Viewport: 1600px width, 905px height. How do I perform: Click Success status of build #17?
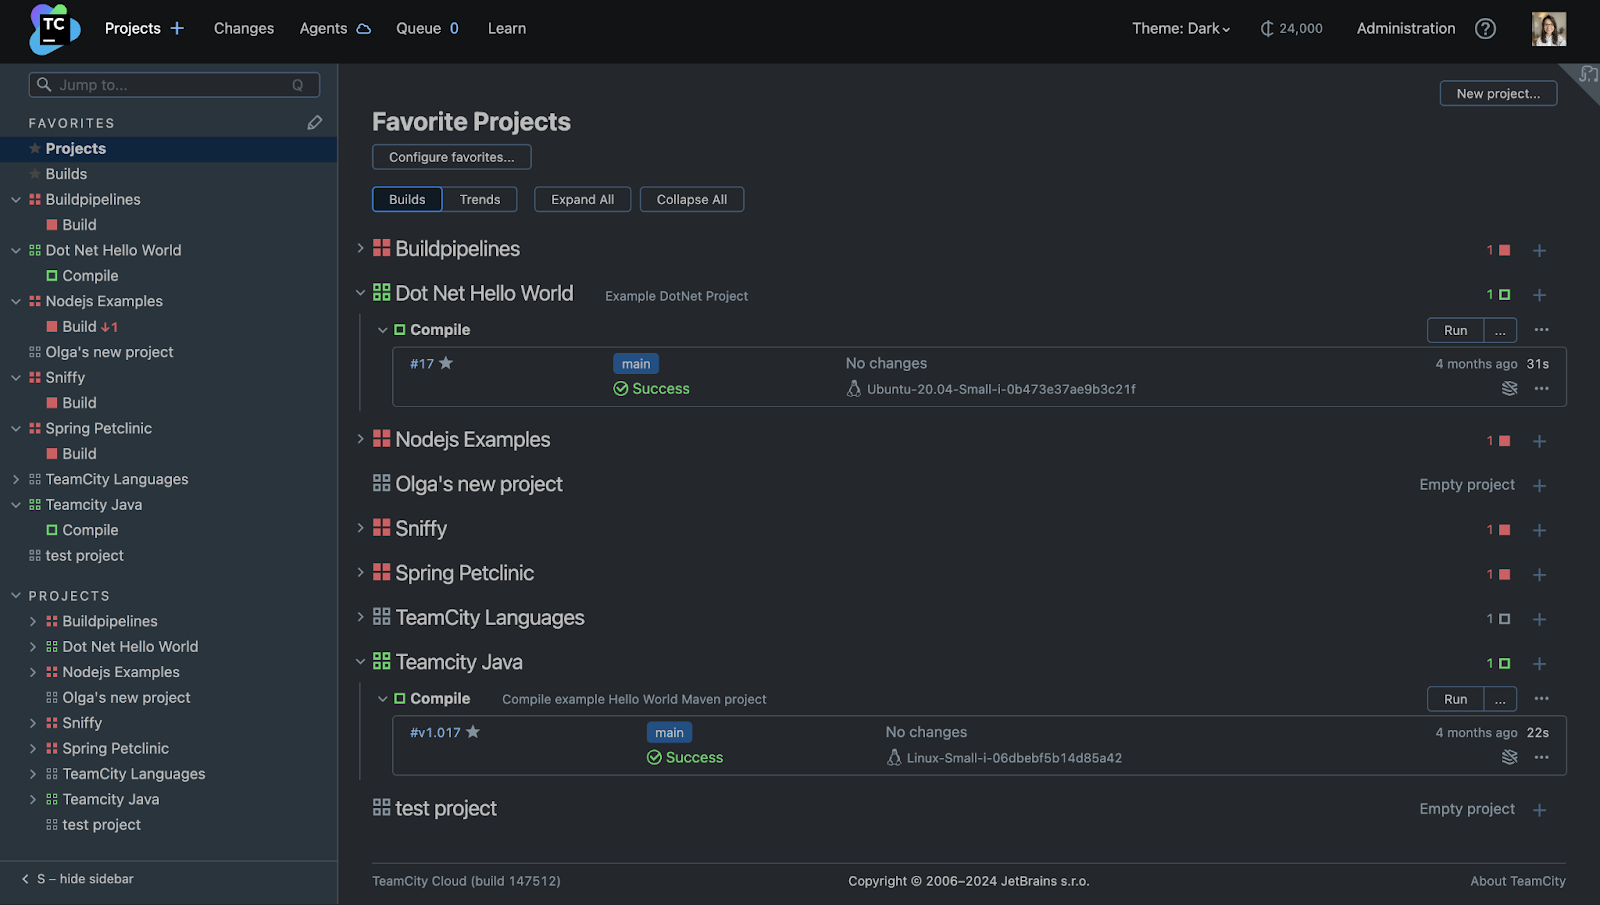pyautogui.click(x=652, y=389)
